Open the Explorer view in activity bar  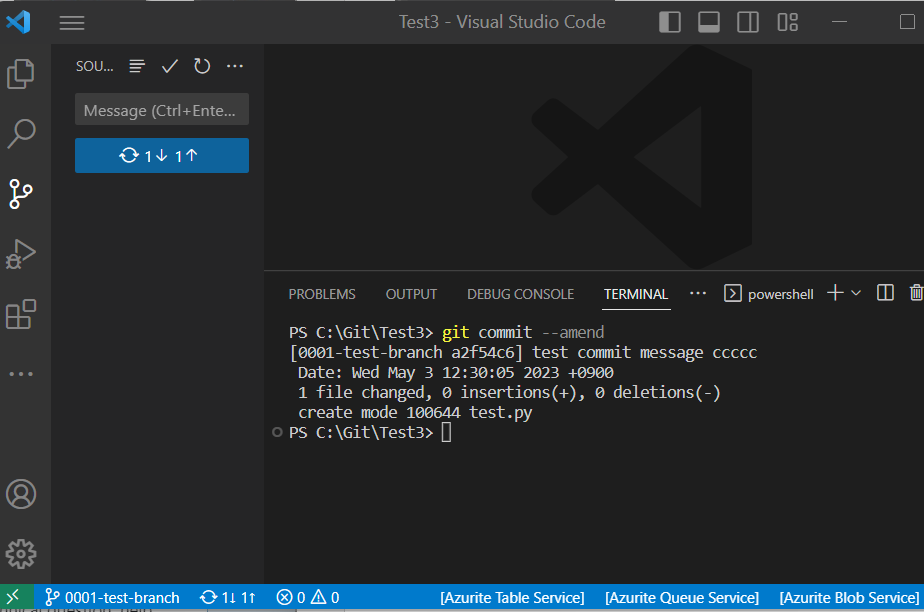21,74
